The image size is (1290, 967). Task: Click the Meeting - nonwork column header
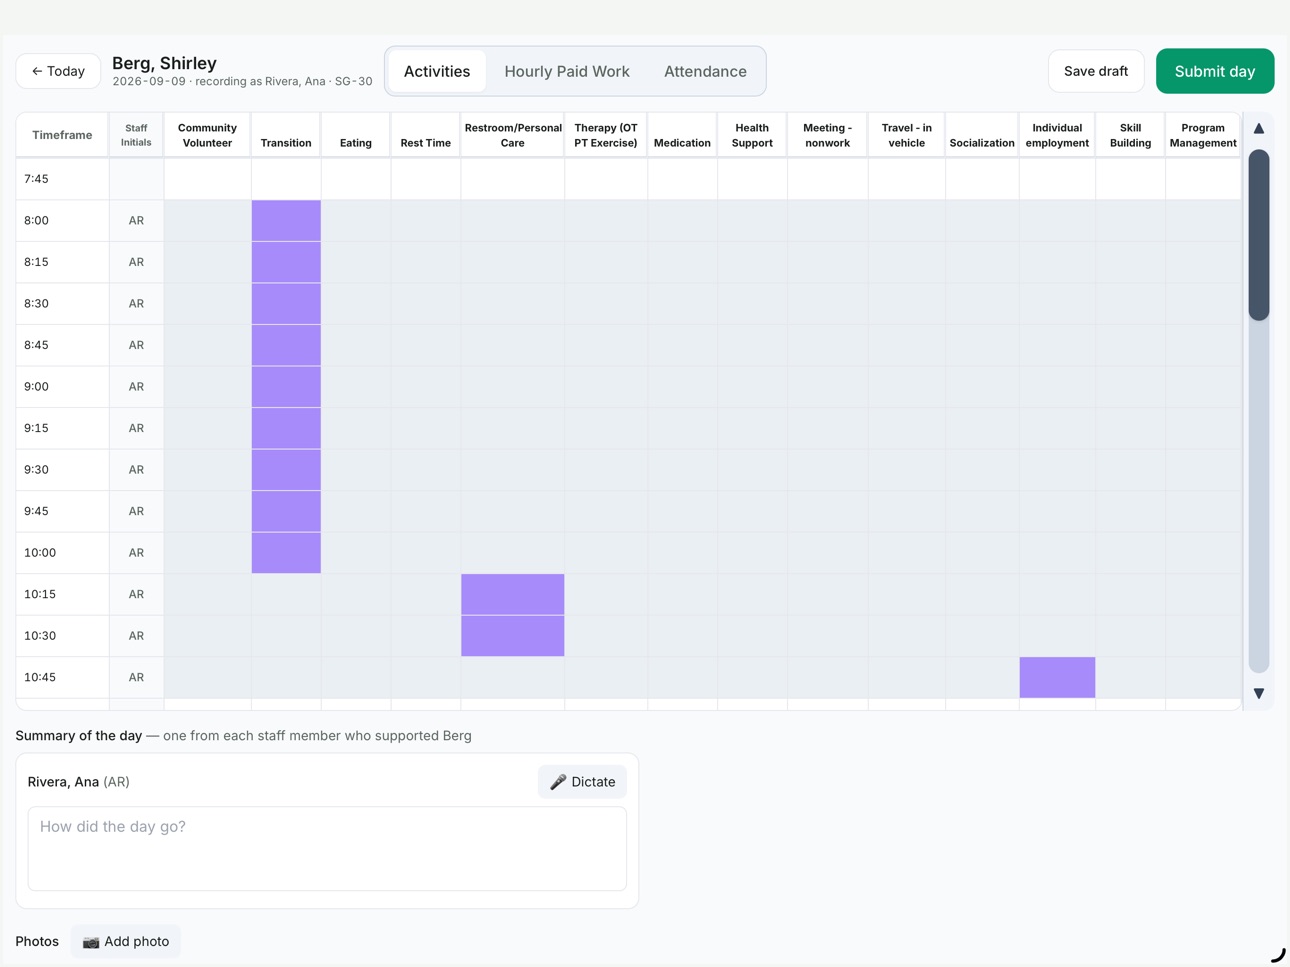coord(828,135)
